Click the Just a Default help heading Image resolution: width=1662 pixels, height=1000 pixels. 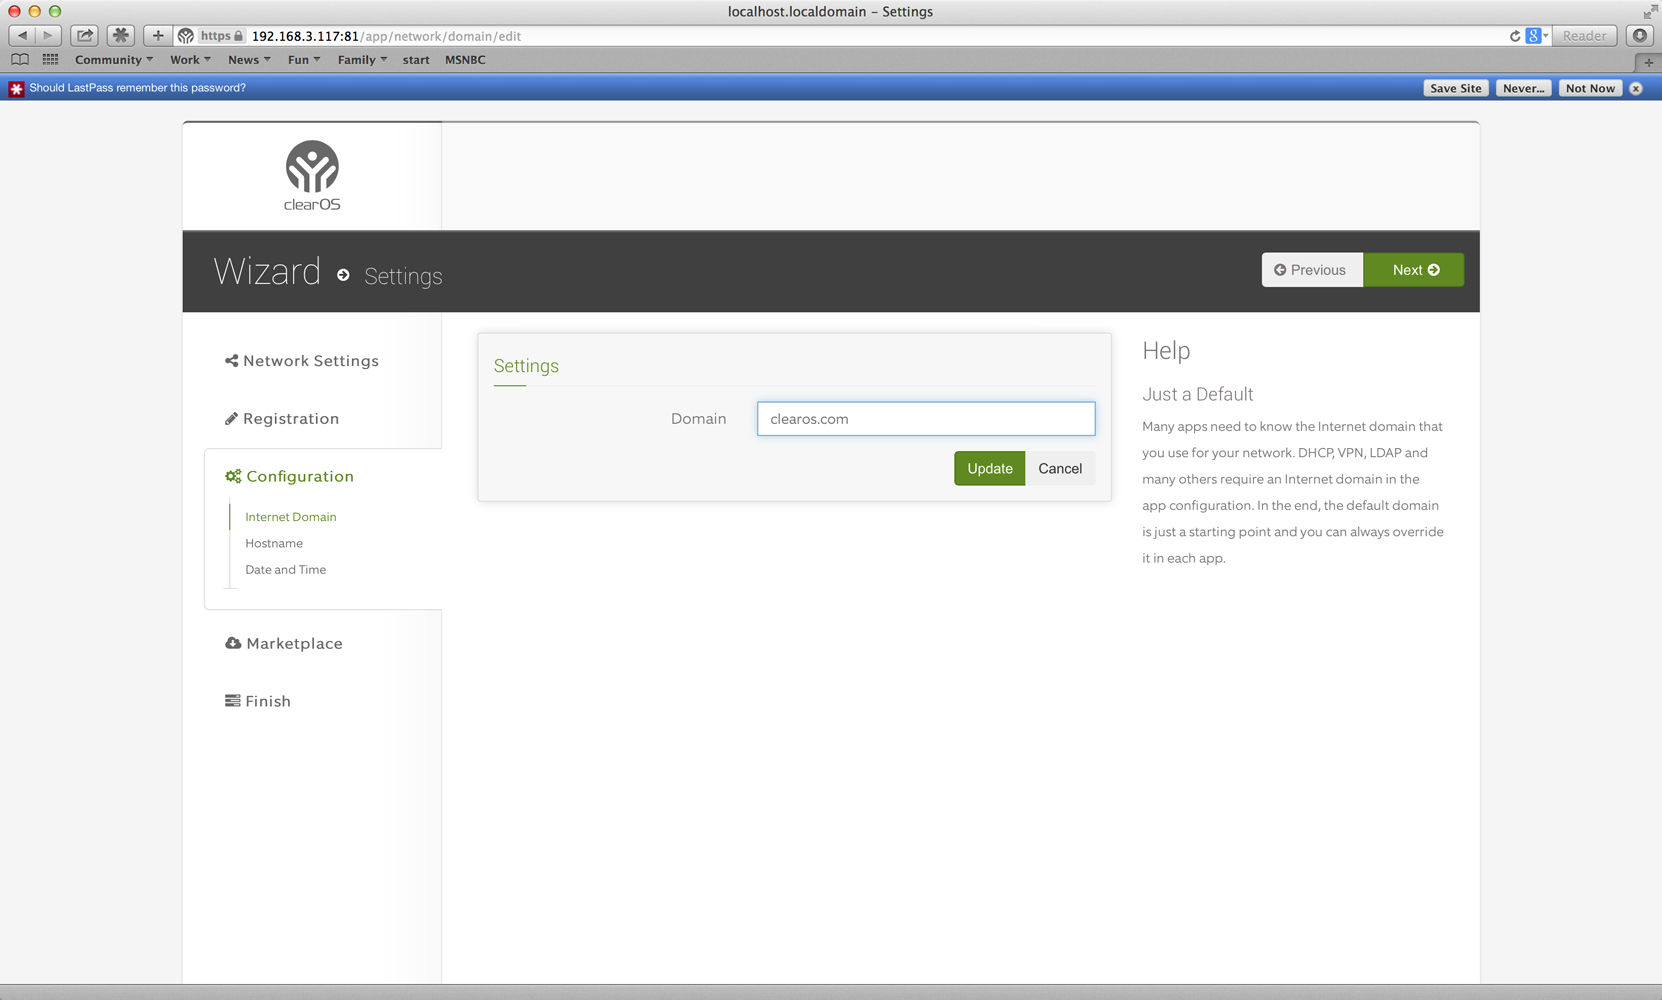[1197, 394]
